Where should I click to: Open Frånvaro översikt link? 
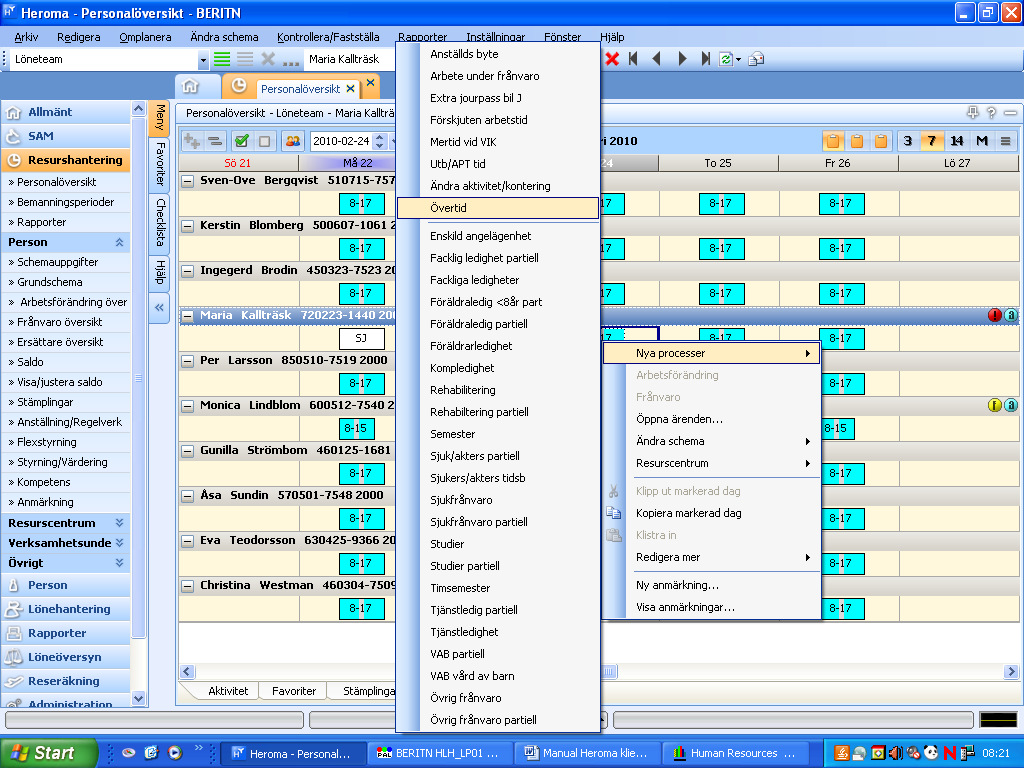coord(59,322)
